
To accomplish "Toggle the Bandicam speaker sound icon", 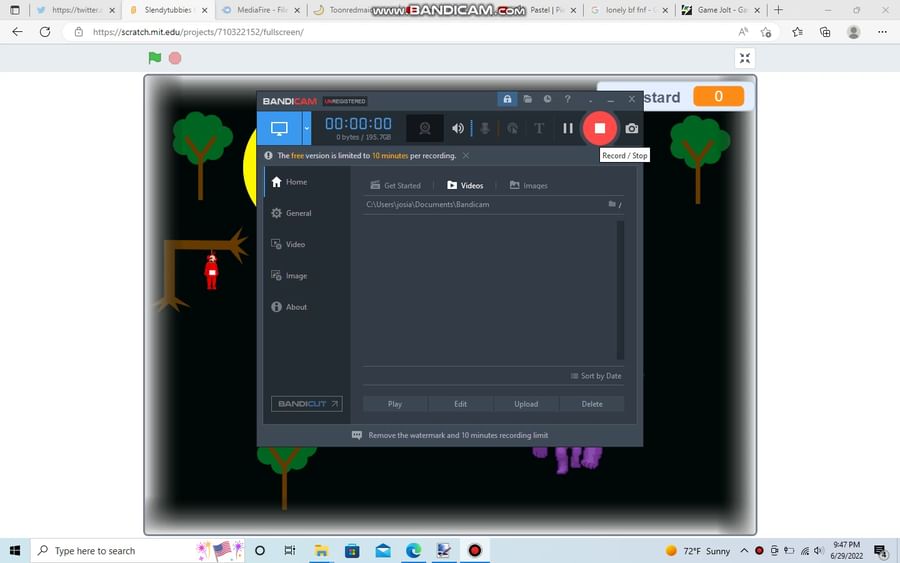I will (x=457, y=128).
